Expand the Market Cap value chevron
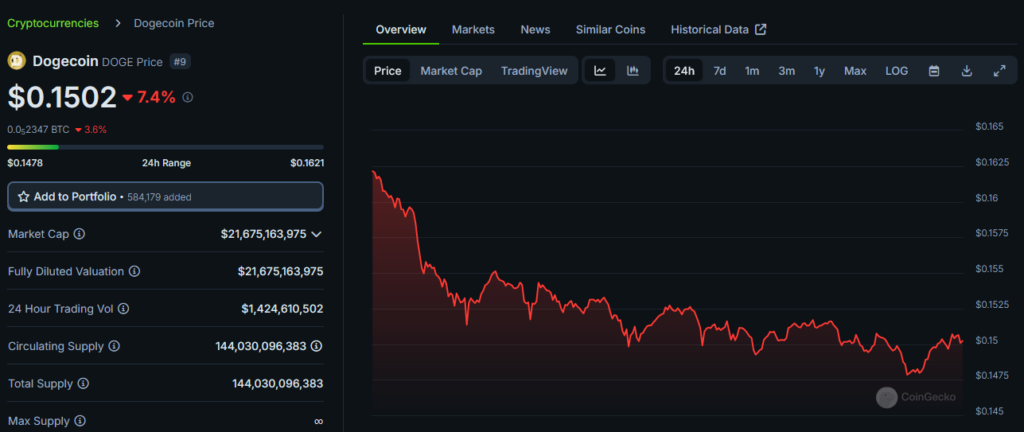The width and height of the screenshot is (1024, 432). (x=317, y=234)
